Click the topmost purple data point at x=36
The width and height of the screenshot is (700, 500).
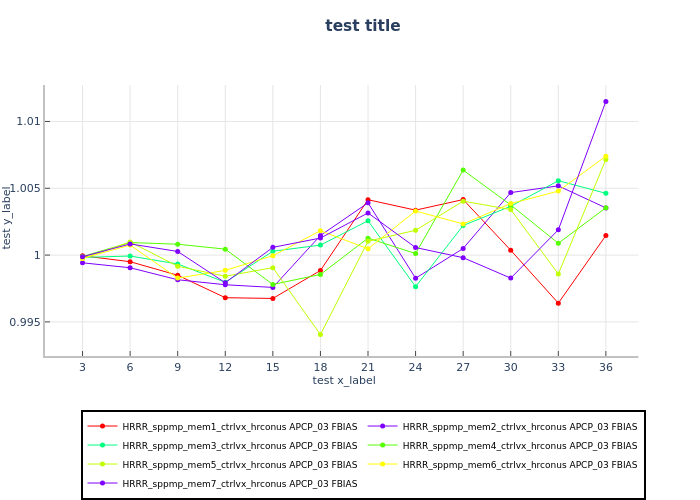605,101
